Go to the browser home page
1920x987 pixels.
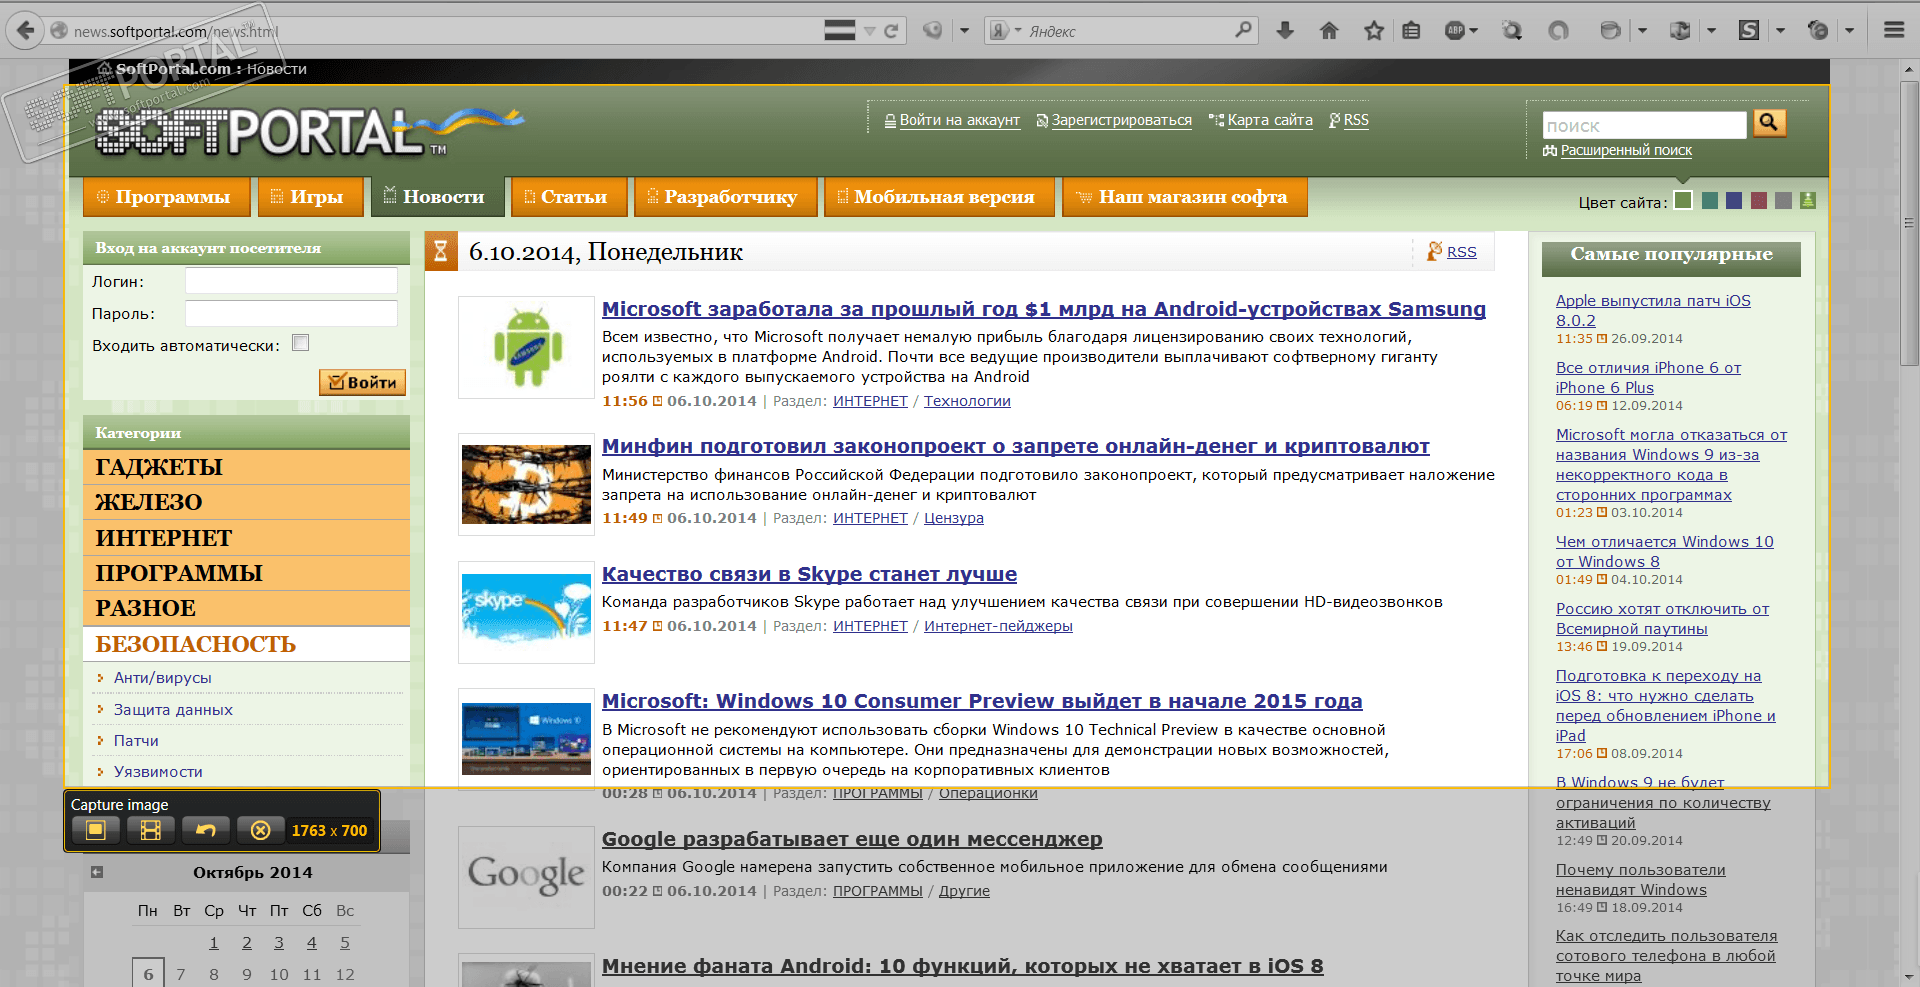1329,31
